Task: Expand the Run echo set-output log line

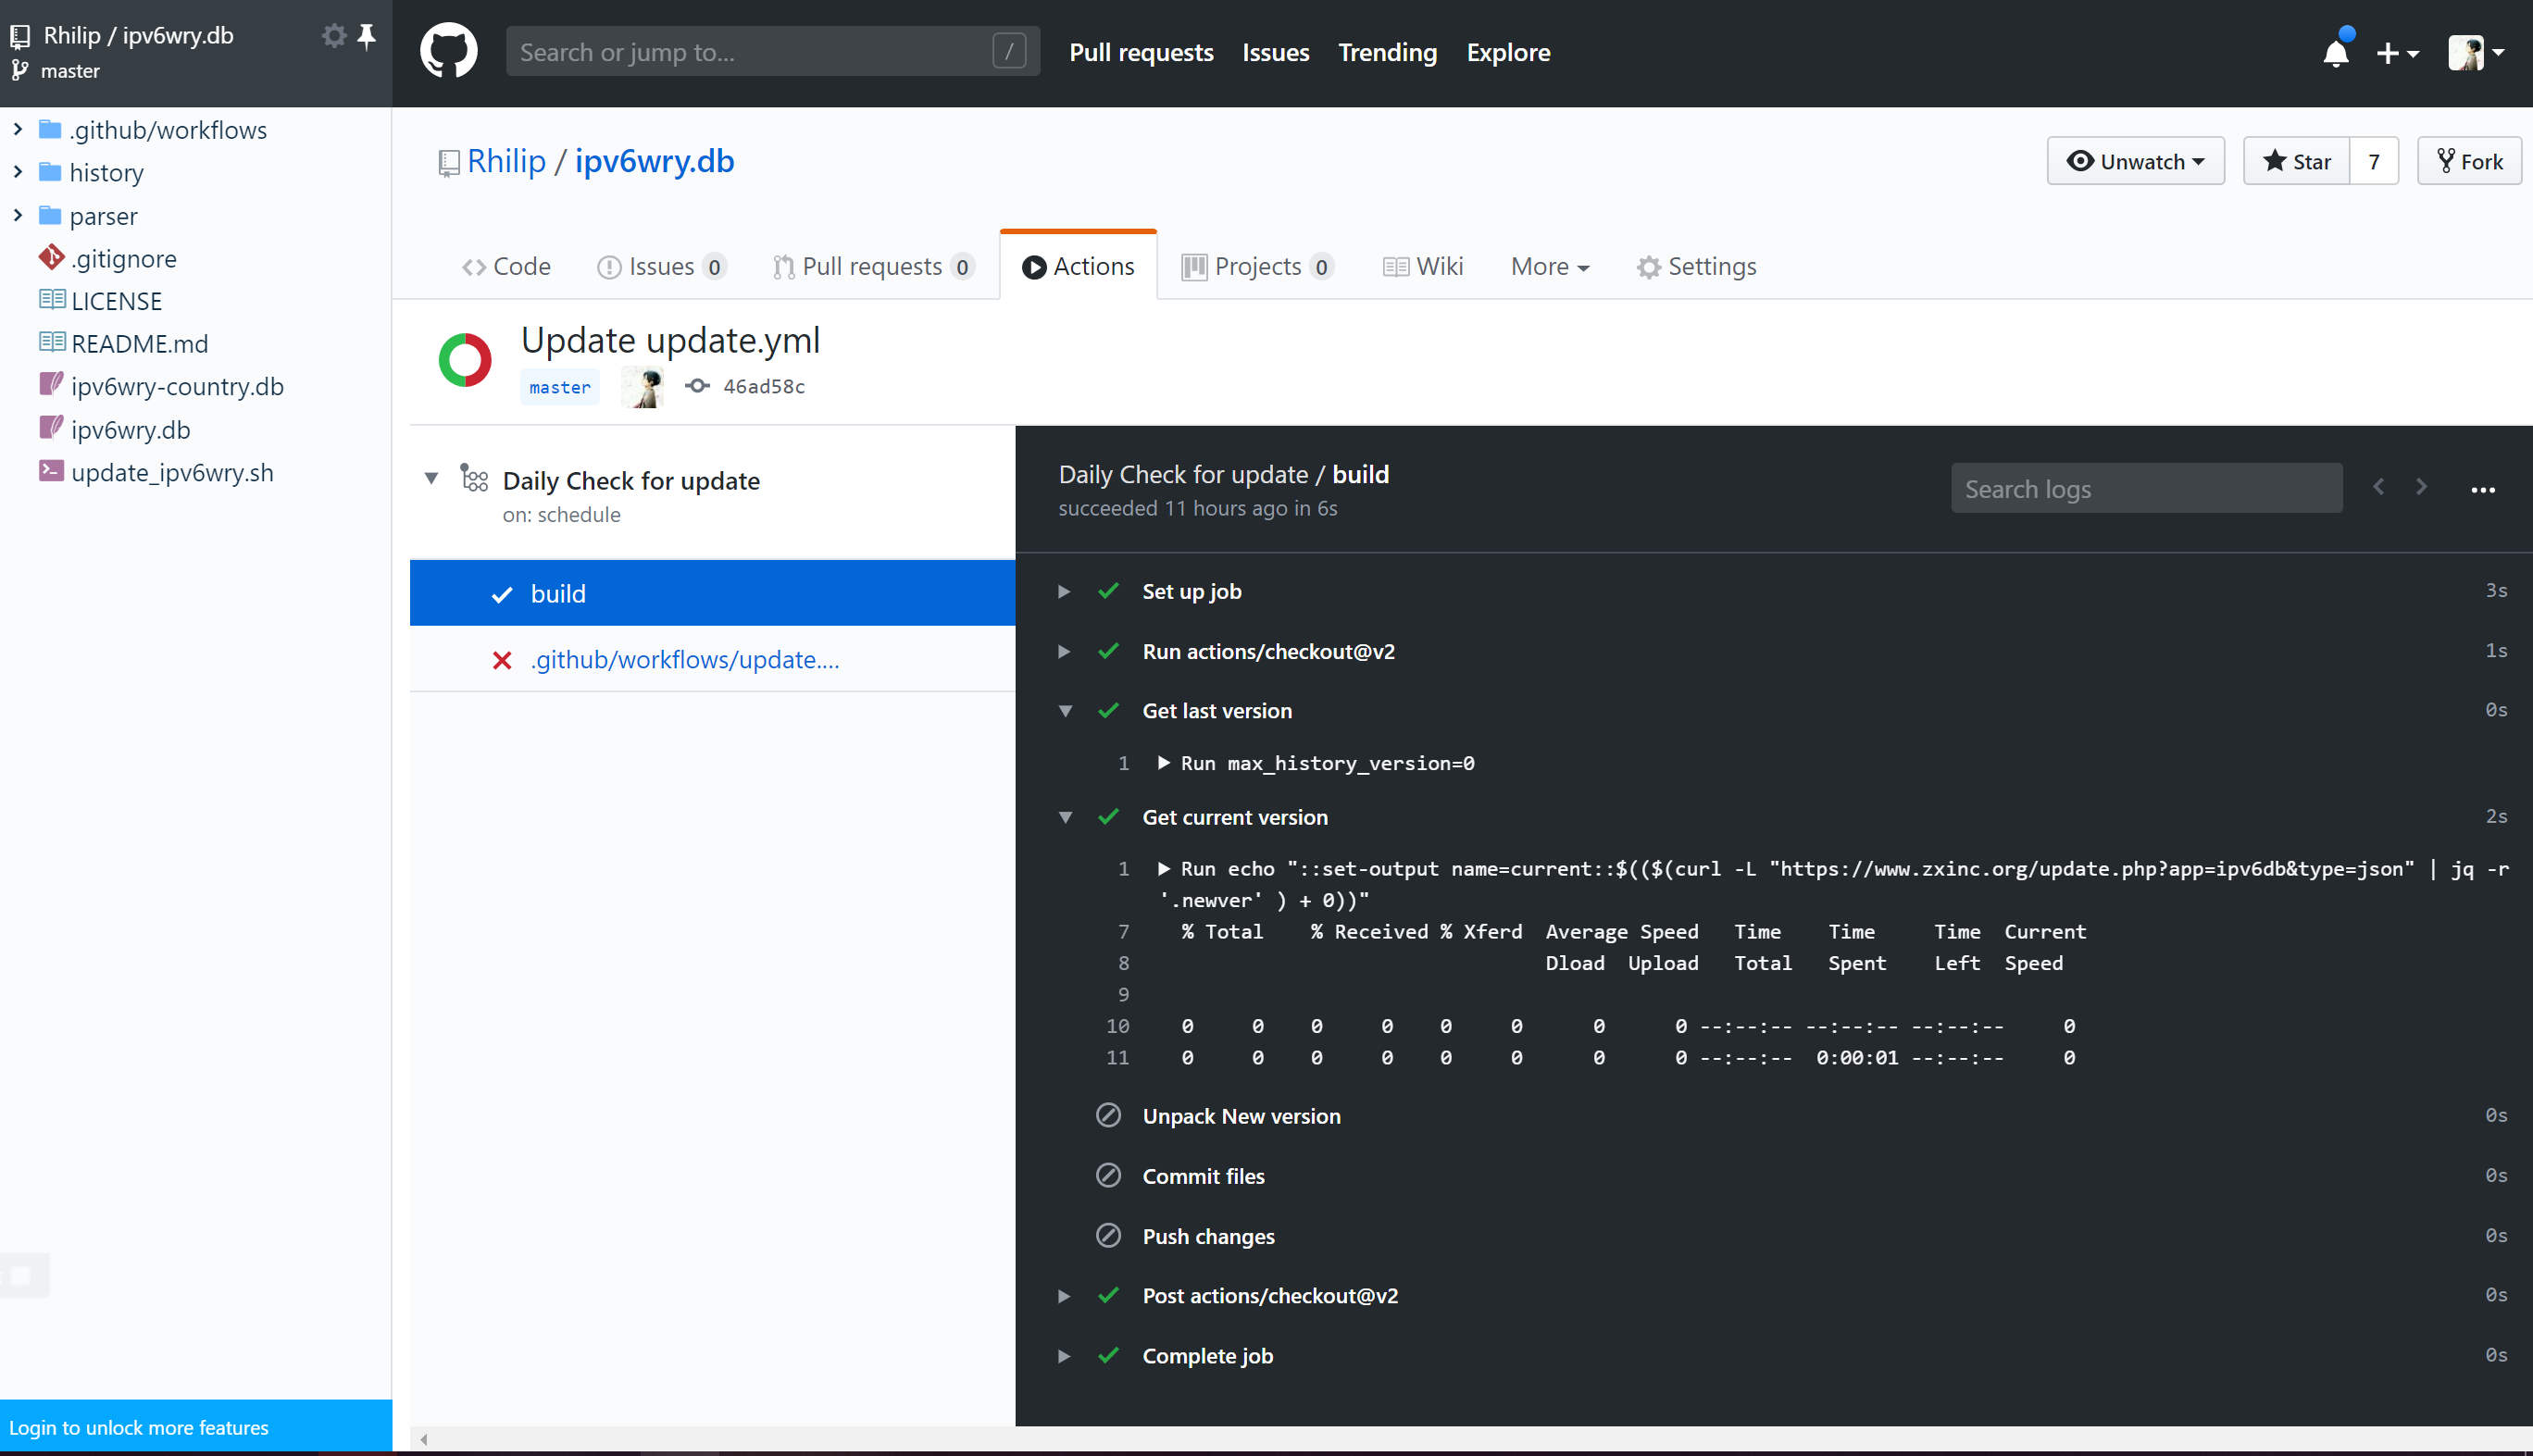Action: pyautogui.click(x=1163, y=868)
